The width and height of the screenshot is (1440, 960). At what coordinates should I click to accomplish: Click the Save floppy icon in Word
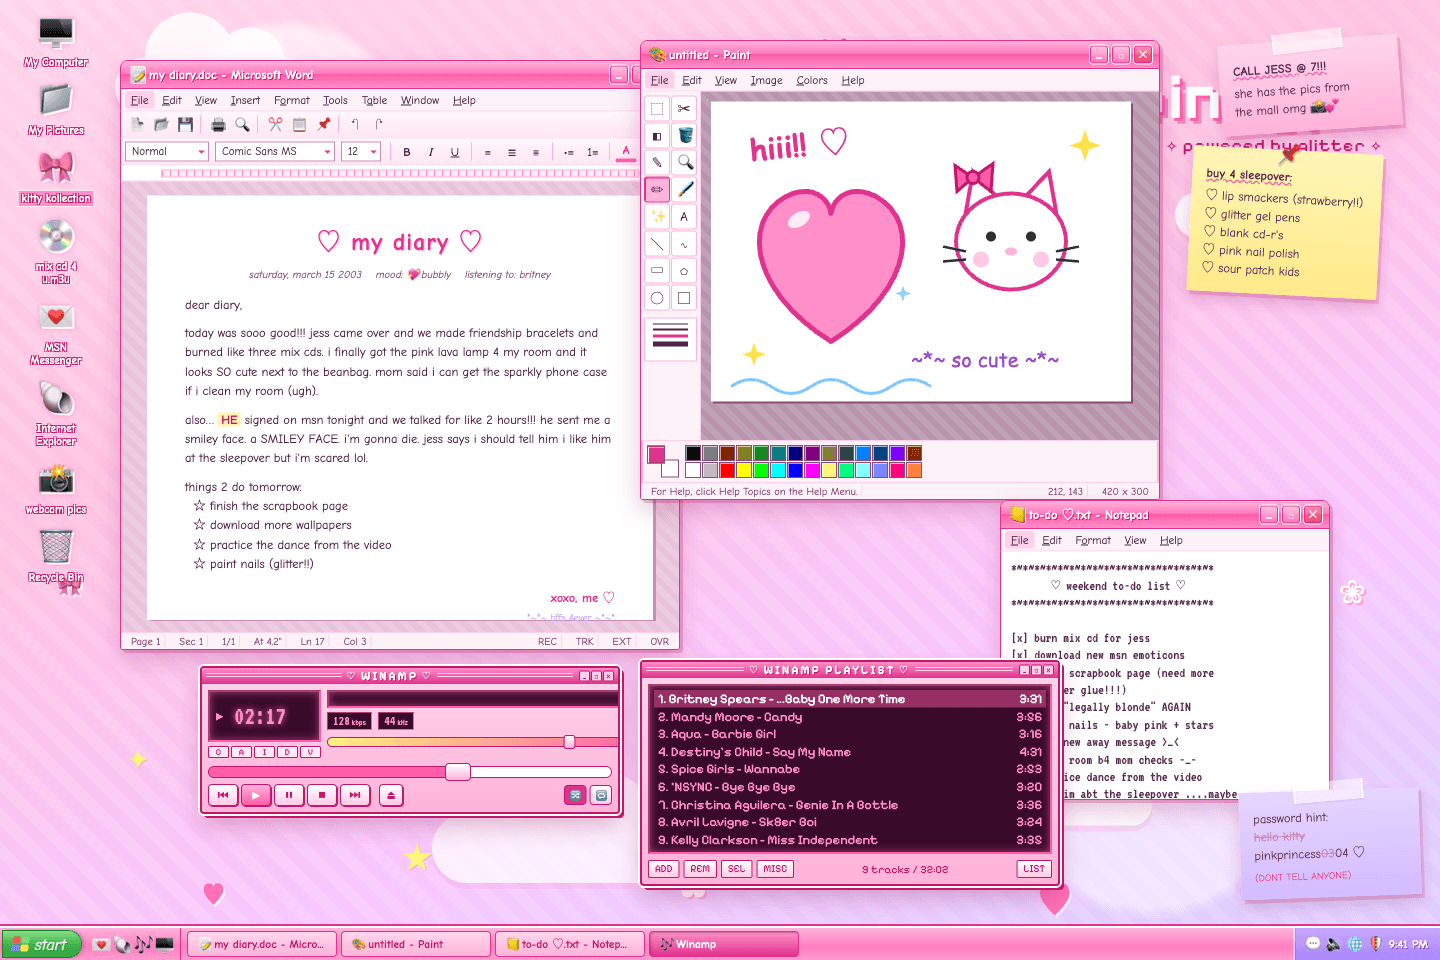[x=185, y=124]
